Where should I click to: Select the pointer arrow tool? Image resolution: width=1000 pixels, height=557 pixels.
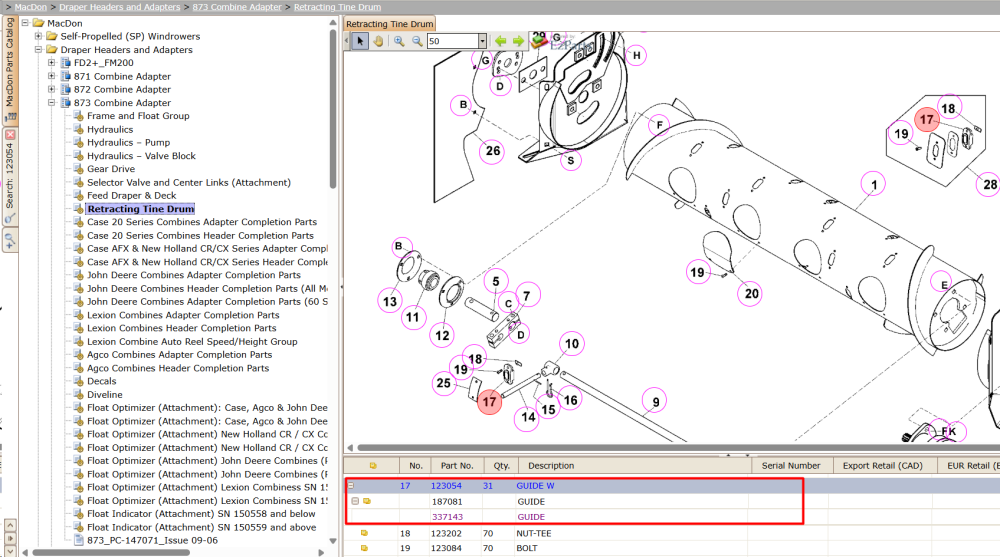(x=360, y=41)
